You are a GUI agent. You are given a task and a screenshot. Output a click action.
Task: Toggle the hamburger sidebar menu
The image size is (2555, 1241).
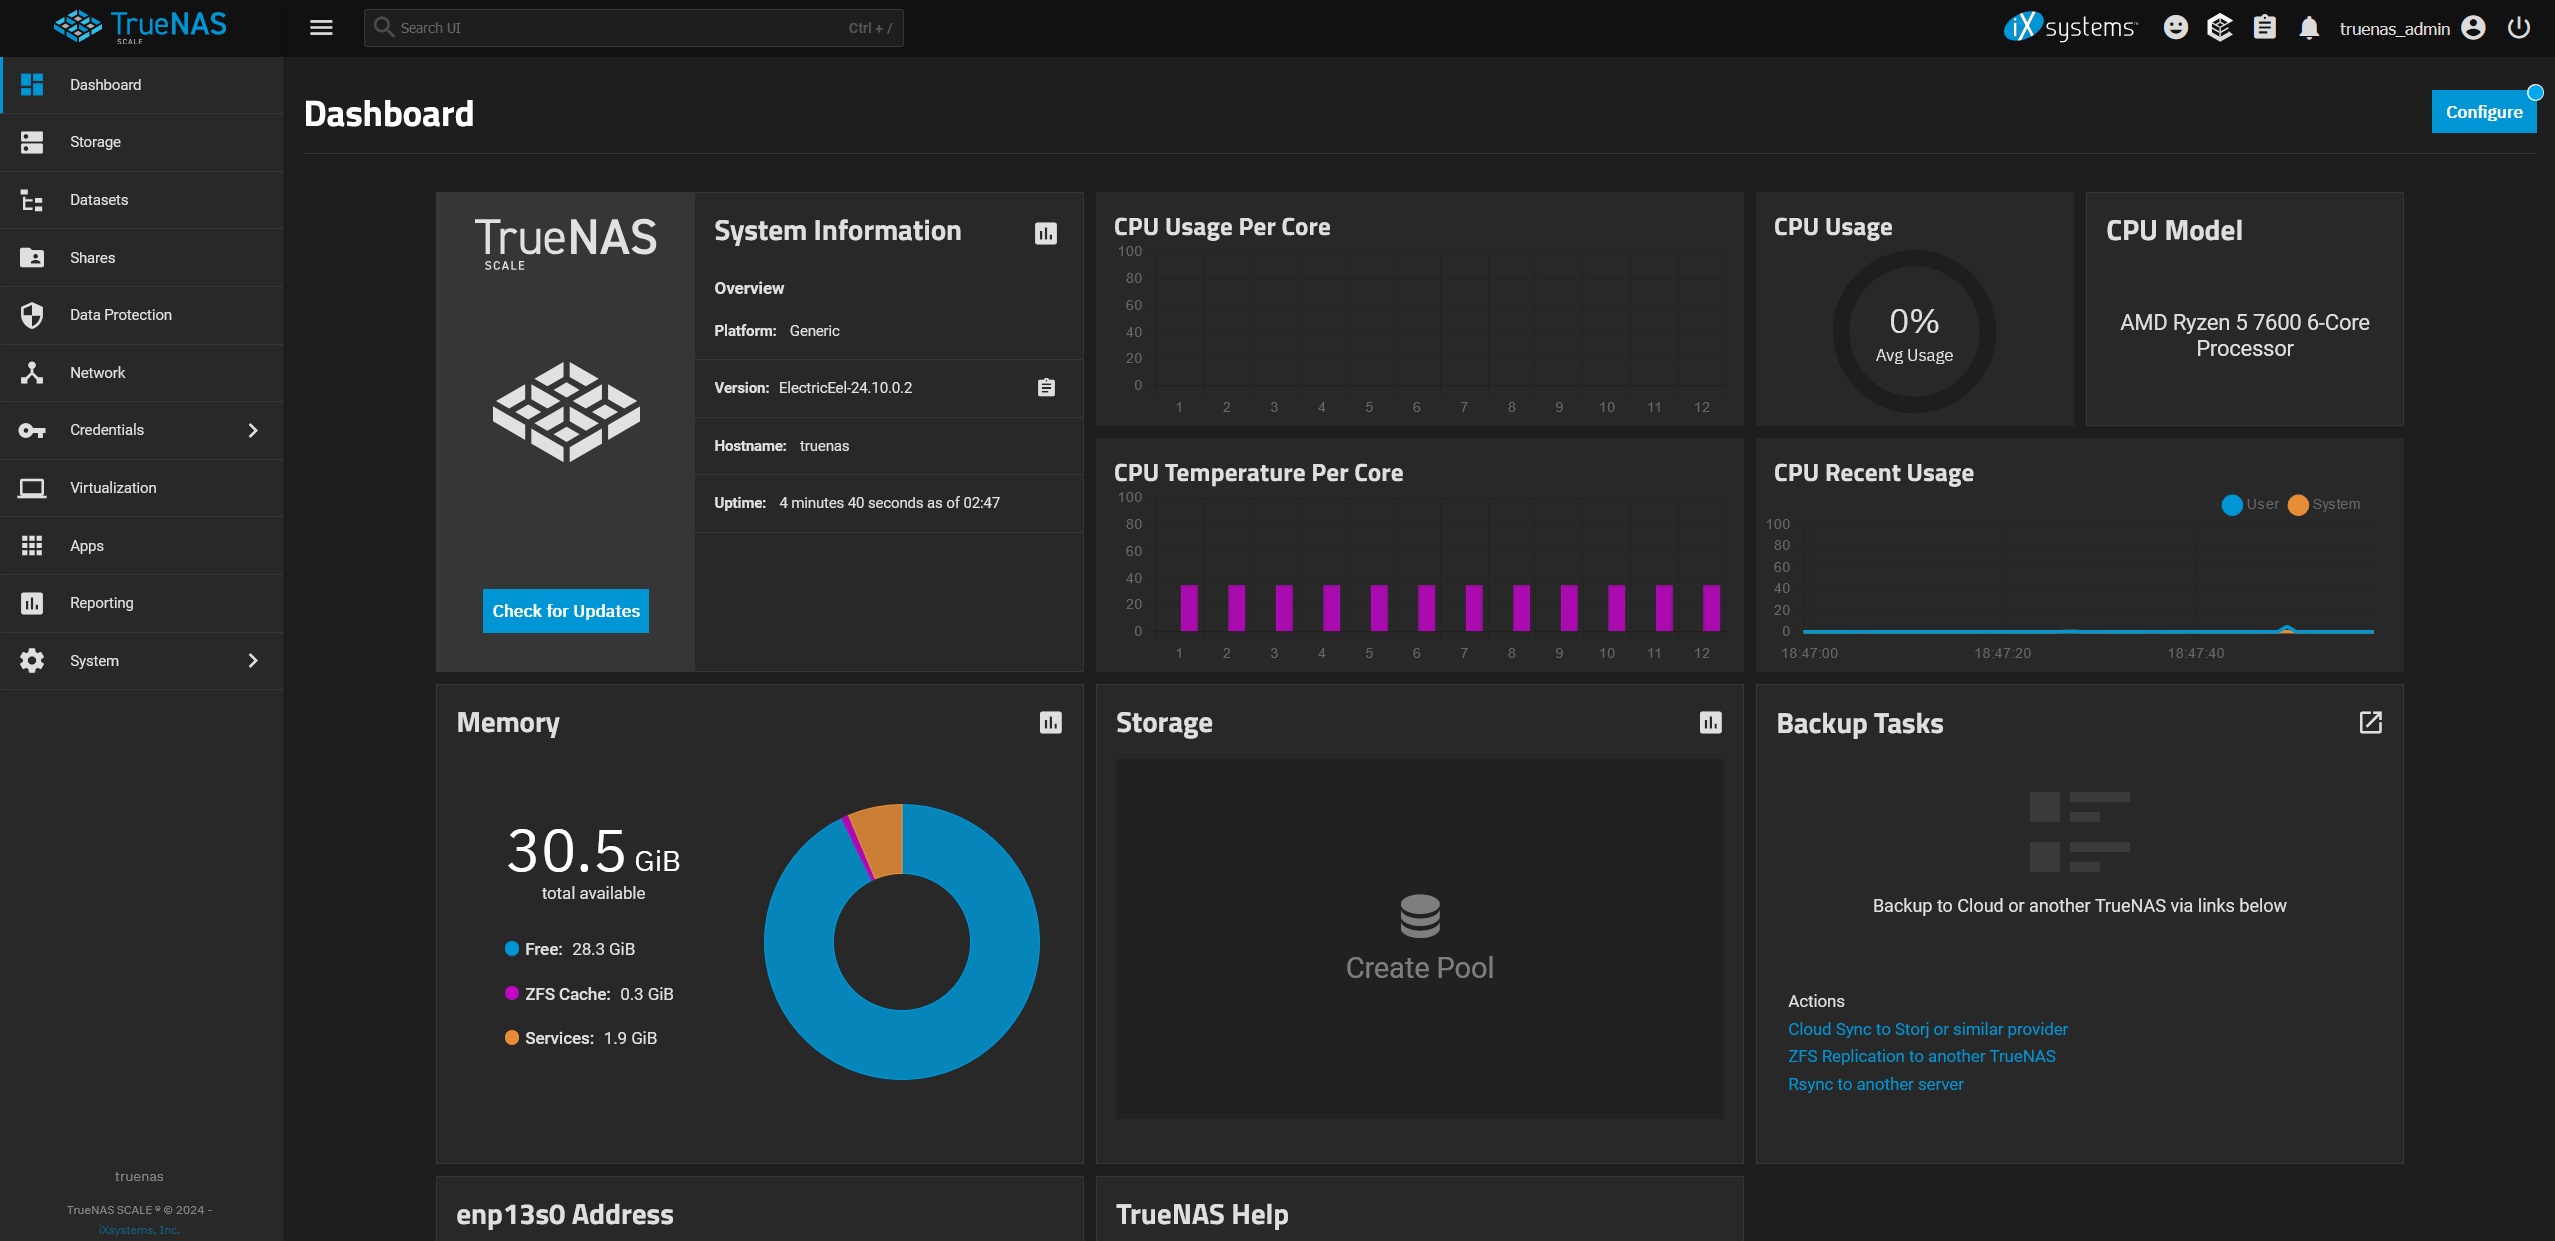point(321,28)
